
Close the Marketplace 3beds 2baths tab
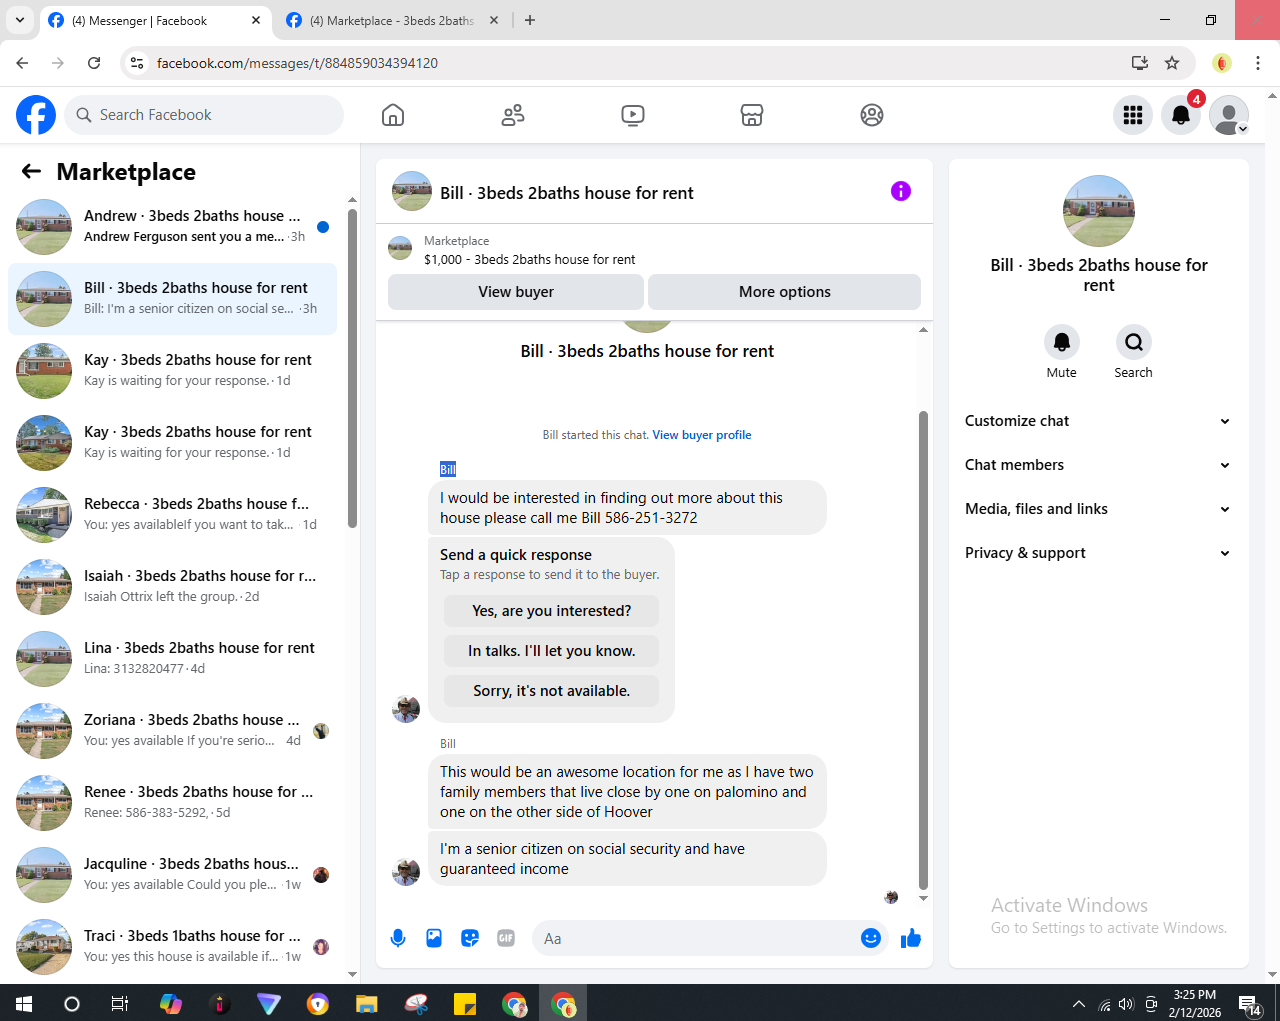pyautogui.click(x=493, y=20)
